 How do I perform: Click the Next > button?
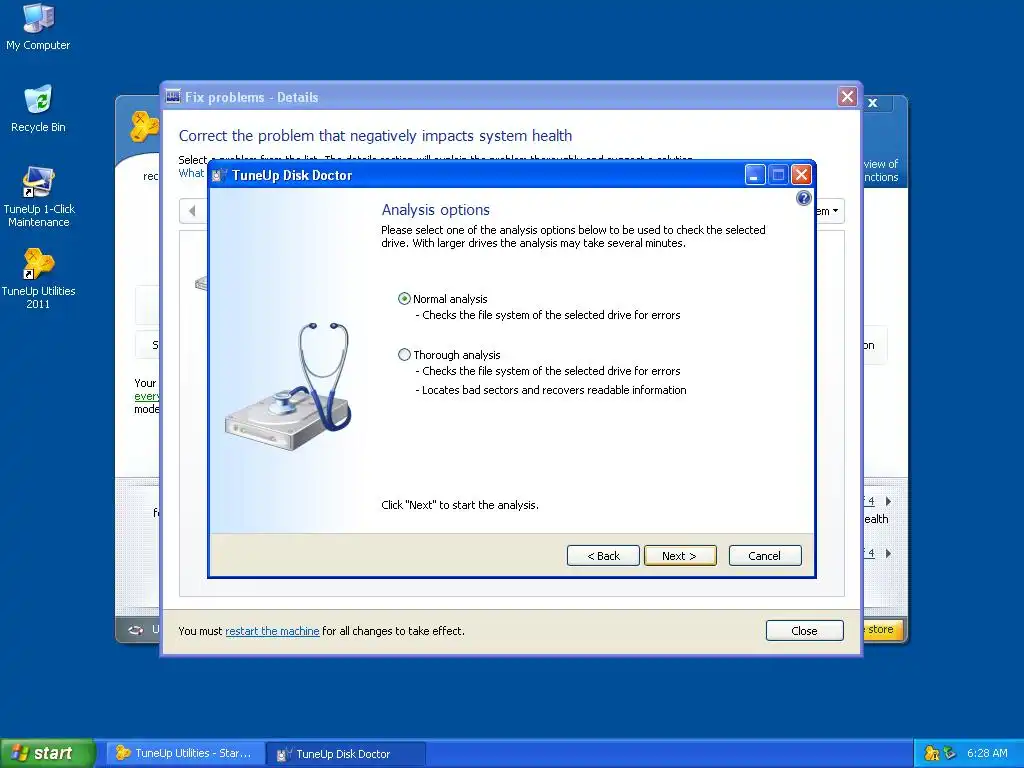[x=680, y=556]
